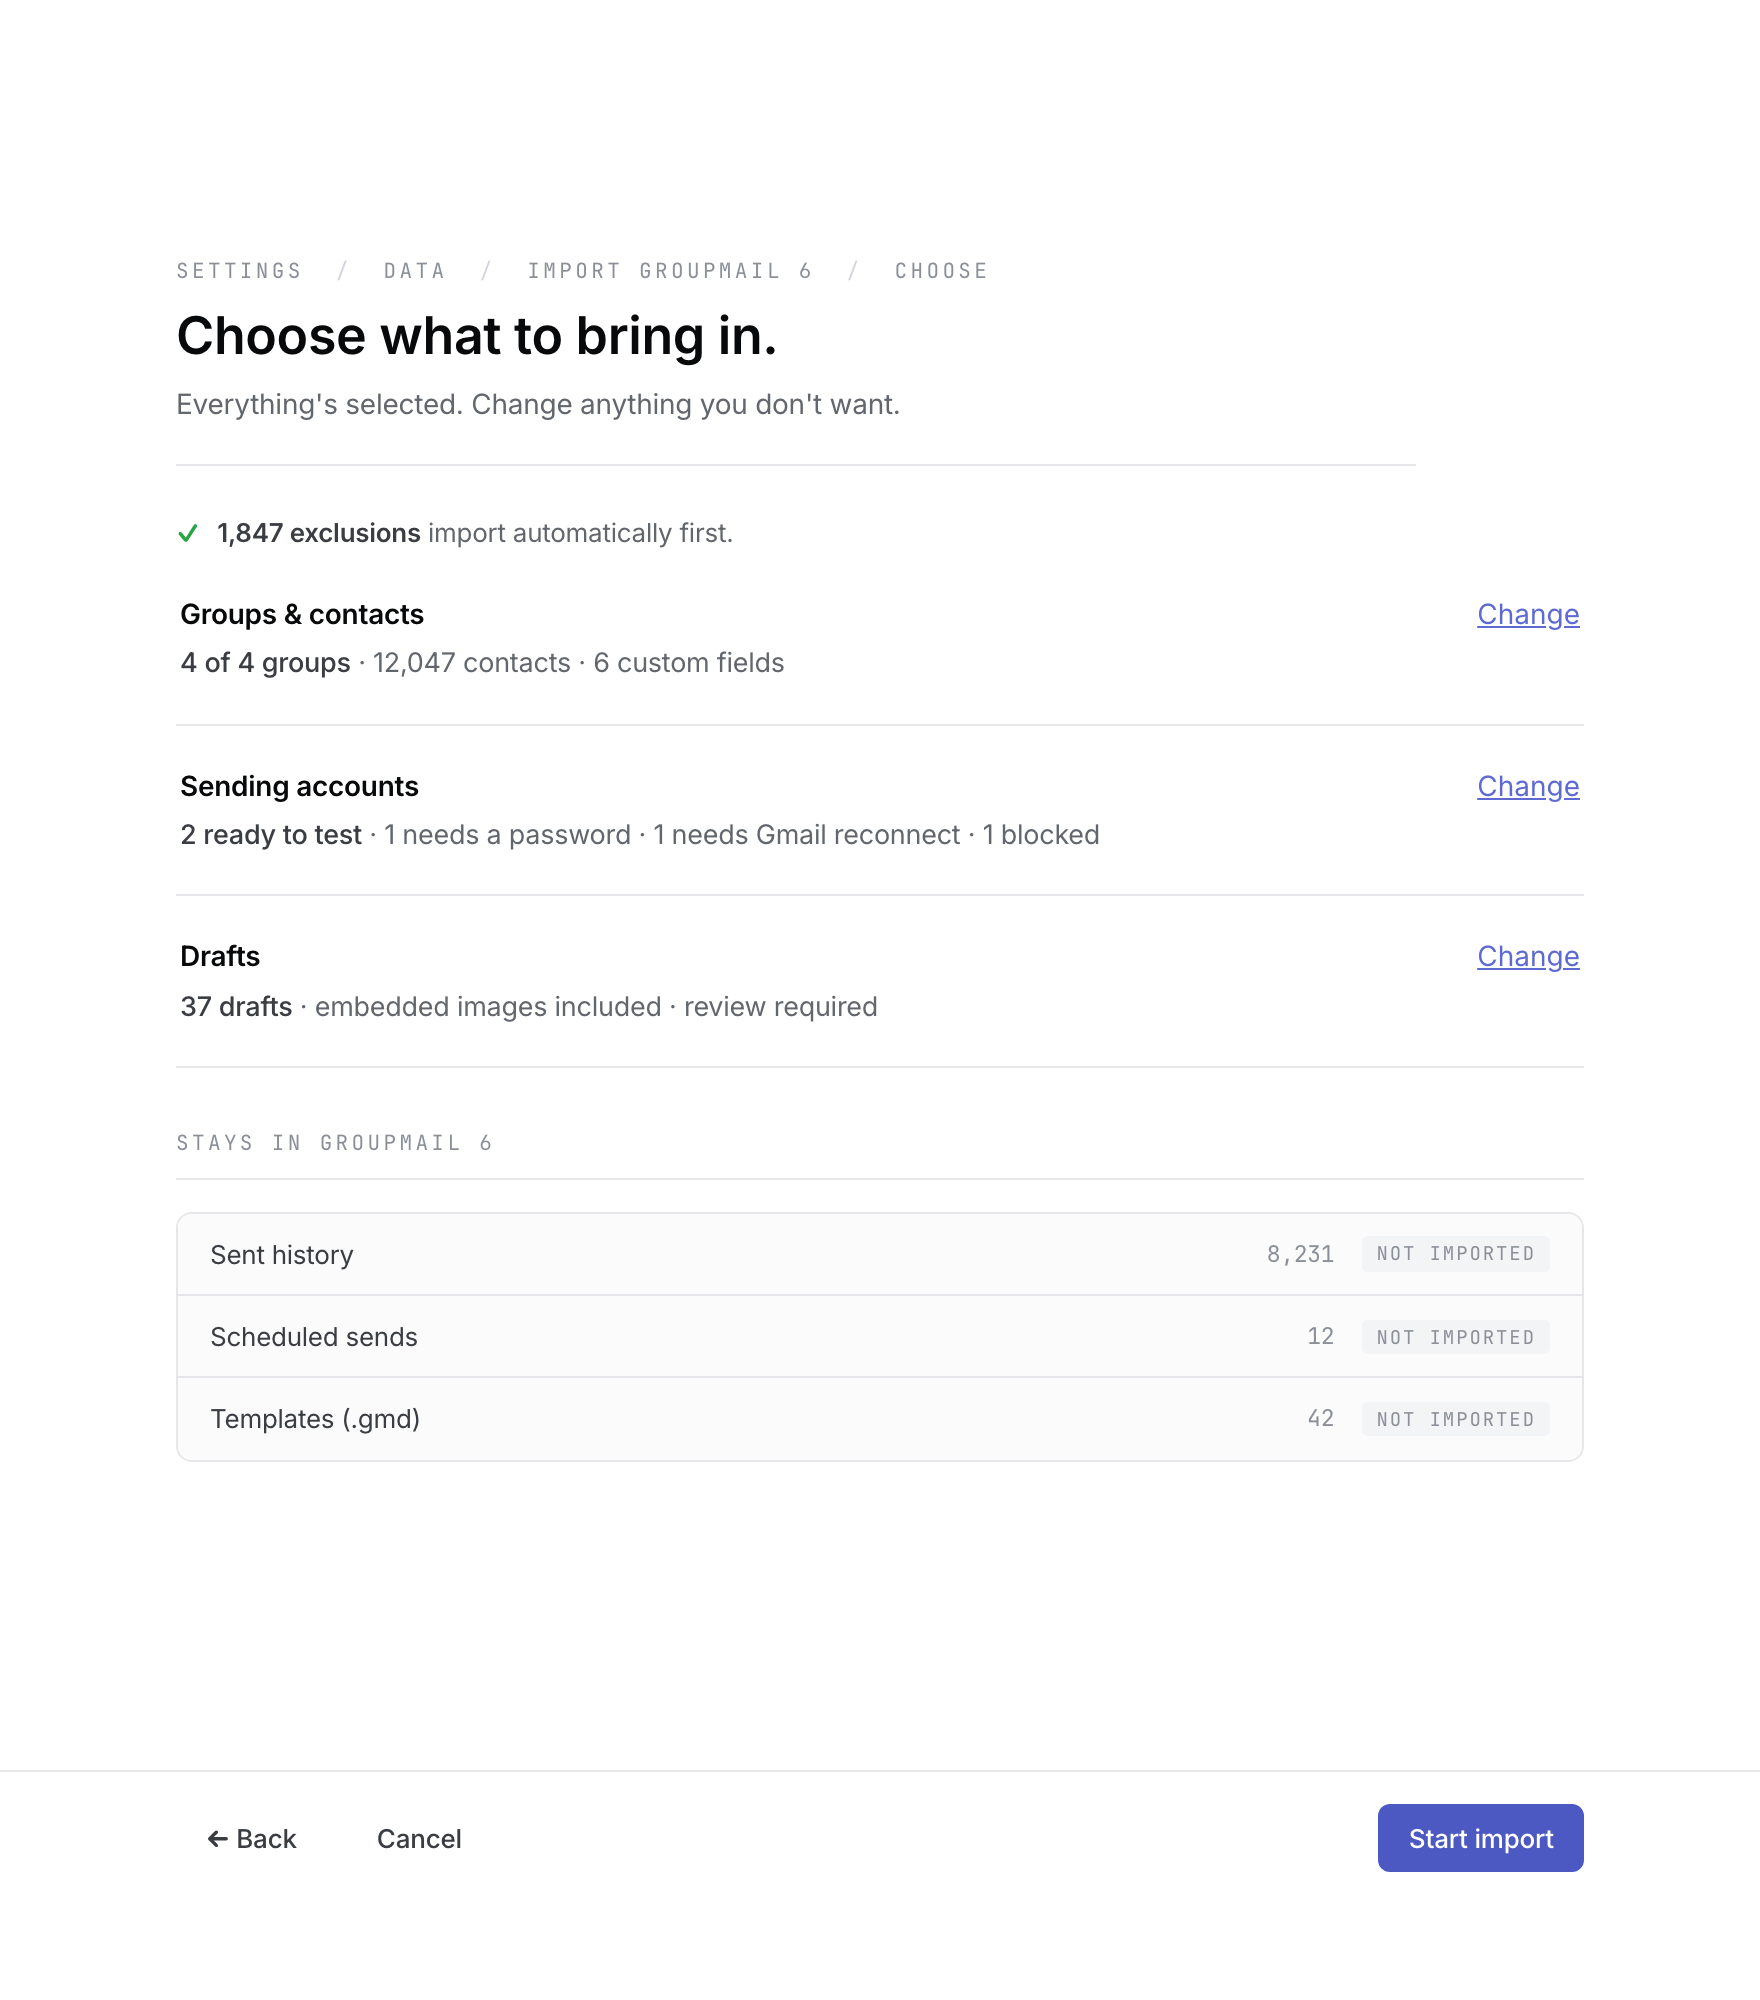Click Not Imported badge for Scheduled sends
The height and width of the screenshot is (2000, 1760).
[x=1455, y=1337]
